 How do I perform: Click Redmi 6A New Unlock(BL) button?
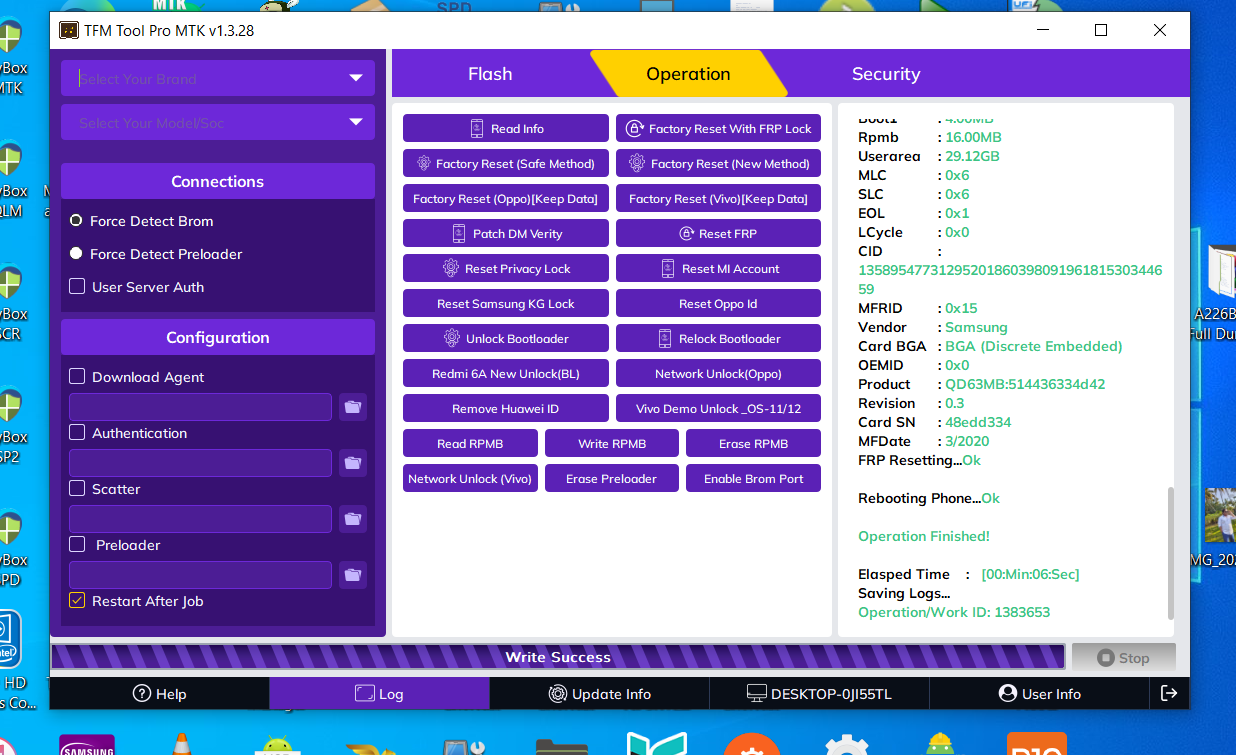[506, 374]
